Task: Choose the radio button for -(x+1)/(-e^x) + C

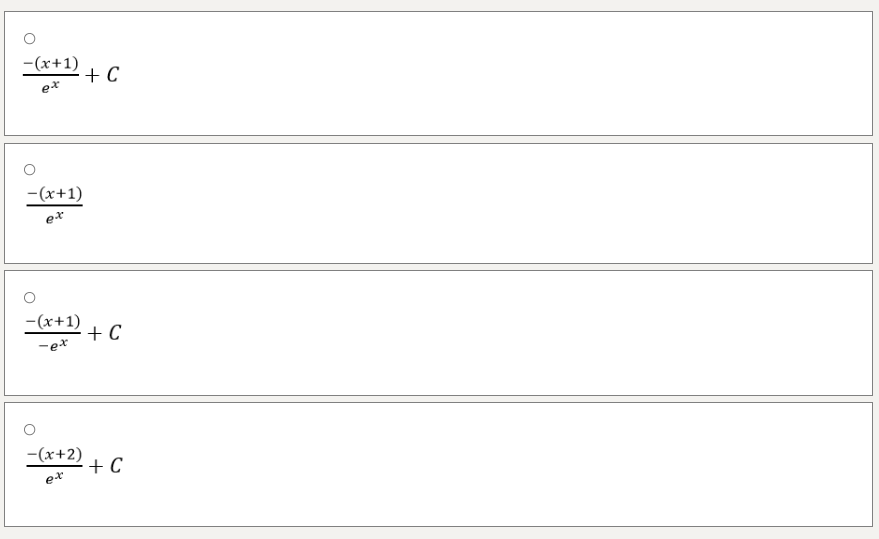Action: tap(29, 297)
